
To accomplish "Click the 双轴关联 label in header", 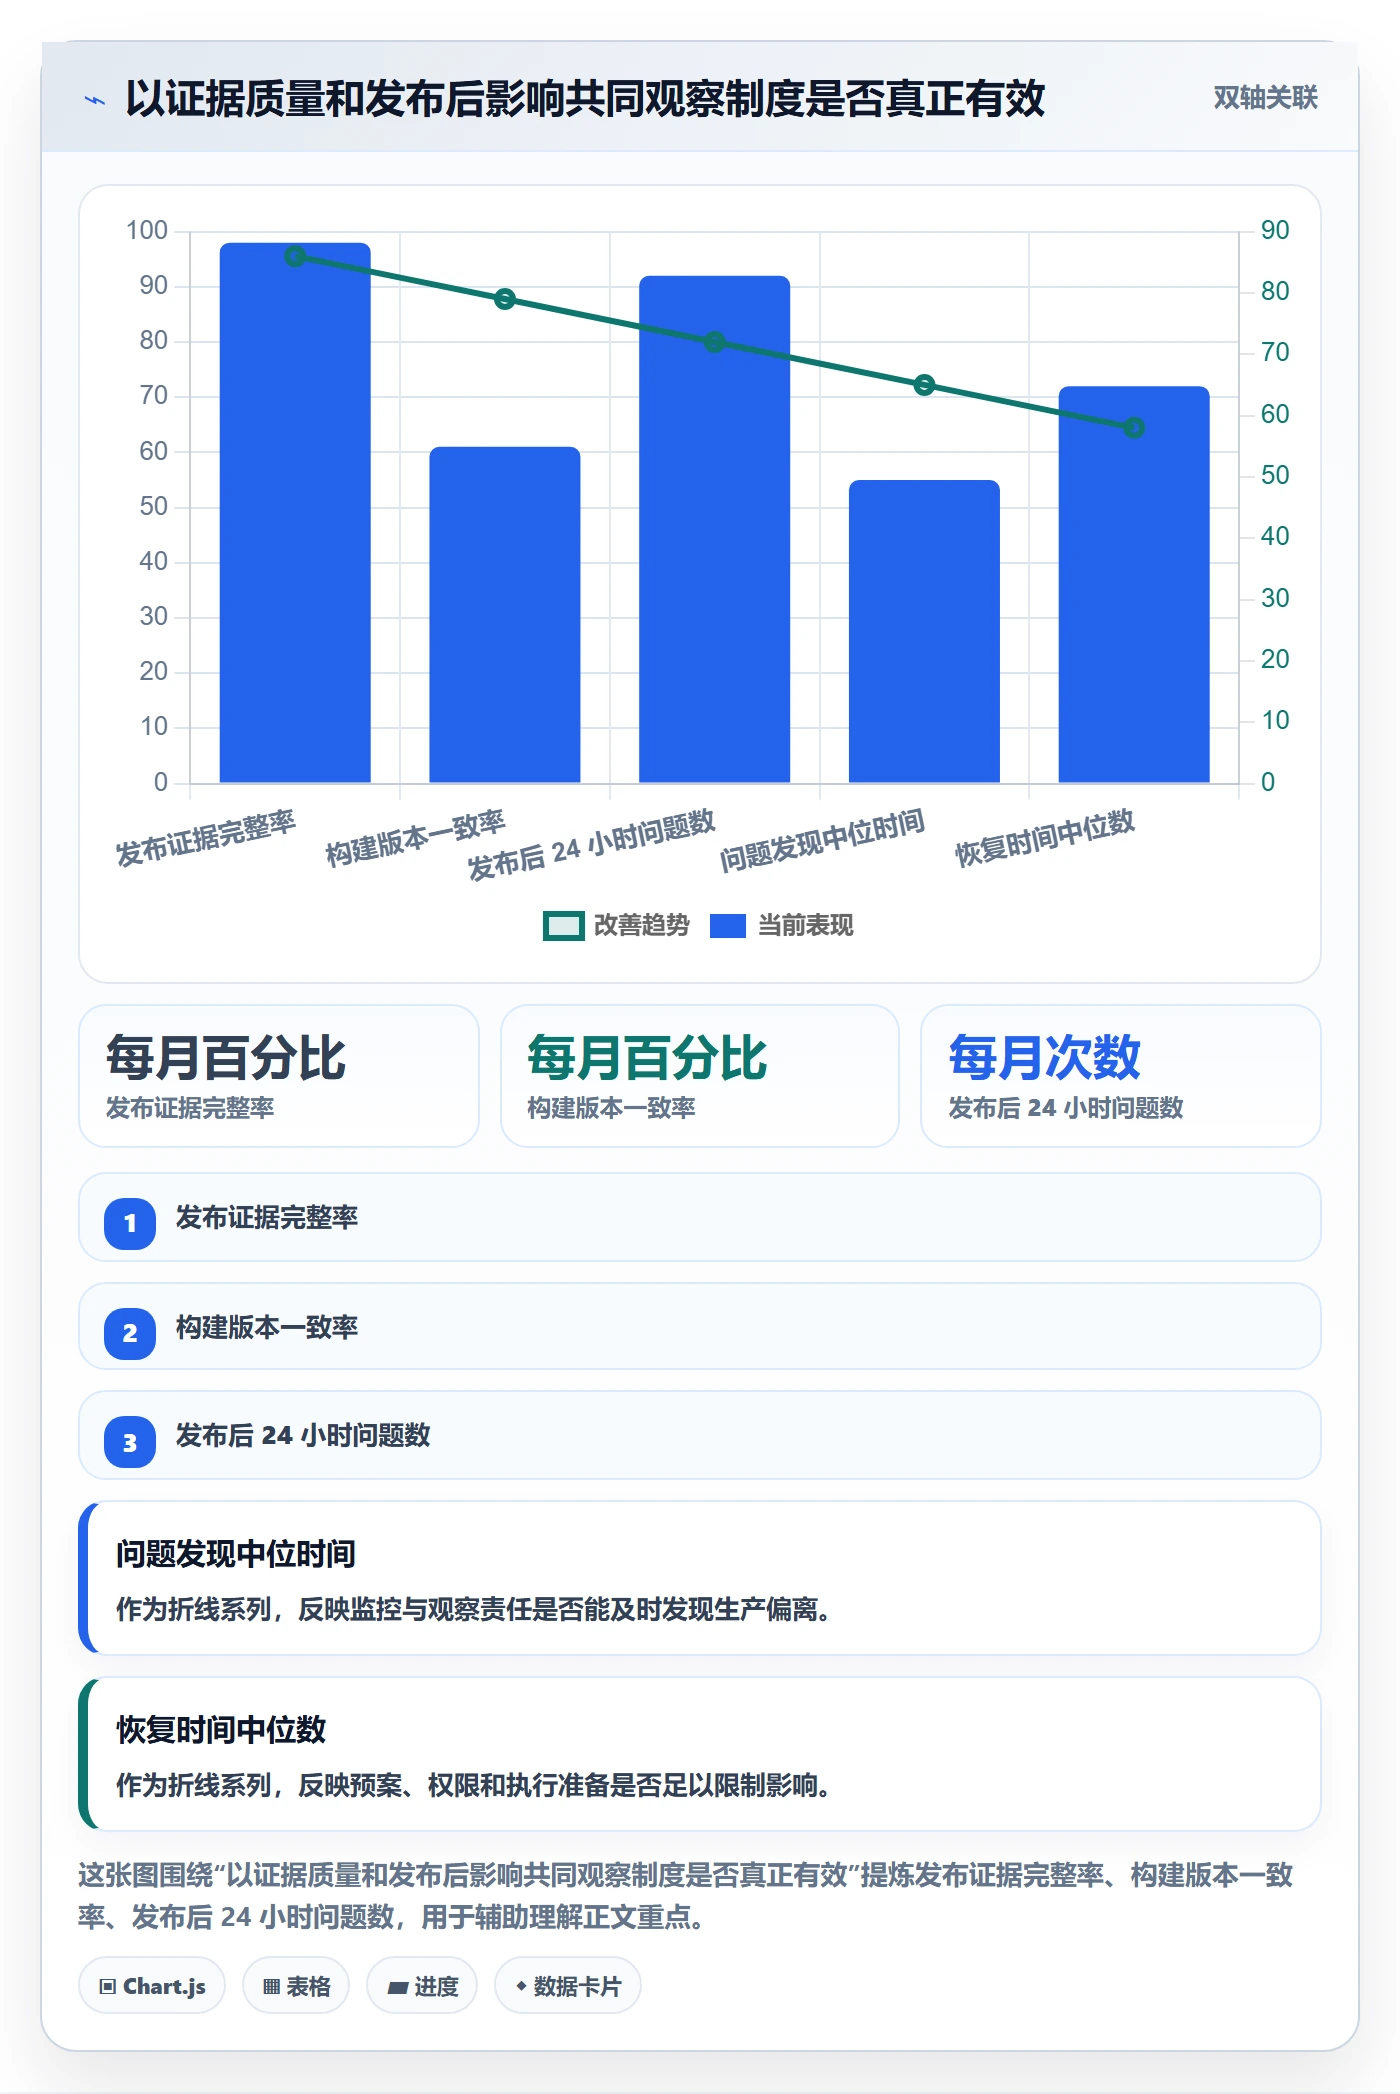I will click(1266, 98).
